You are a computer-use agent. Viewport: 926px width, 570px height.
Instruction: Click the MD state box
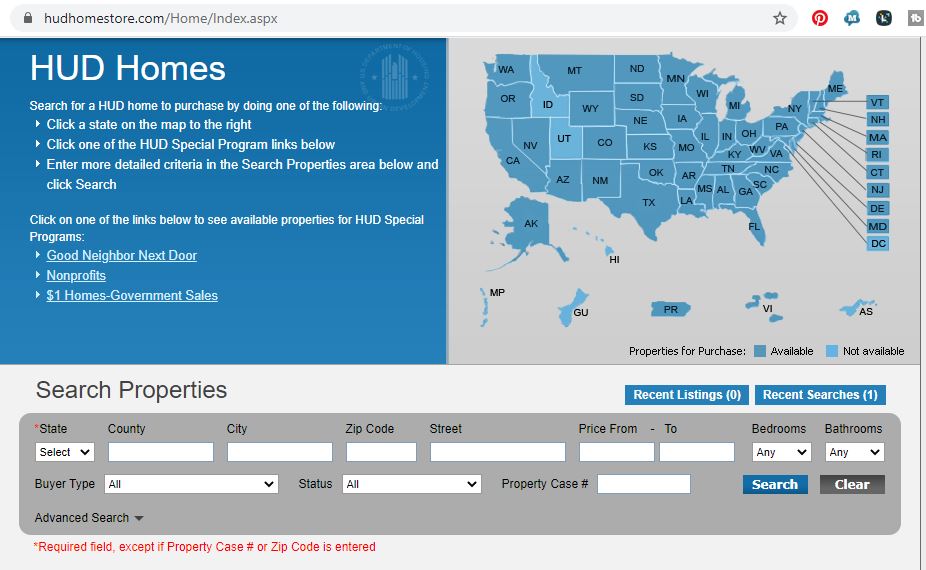[877, 226]
